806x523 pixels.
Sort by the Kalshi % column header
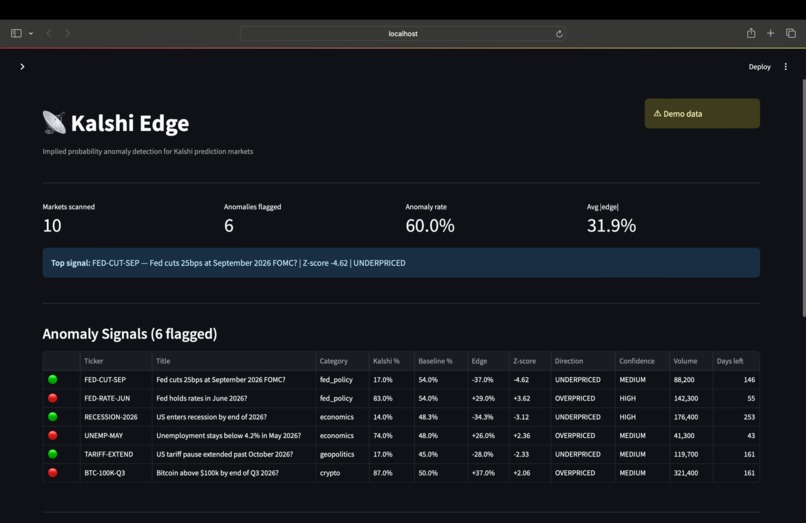tap(392, 361)
